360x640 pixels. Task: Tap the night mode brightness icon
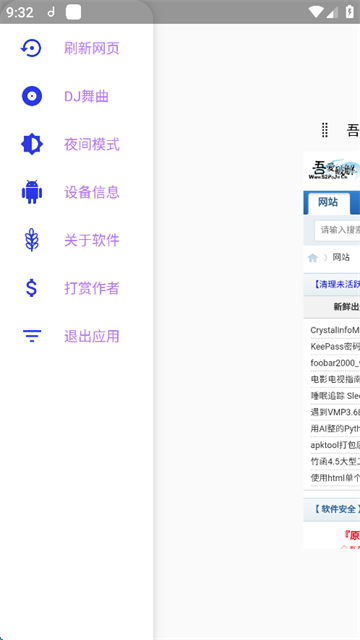[x=31, y=144]
